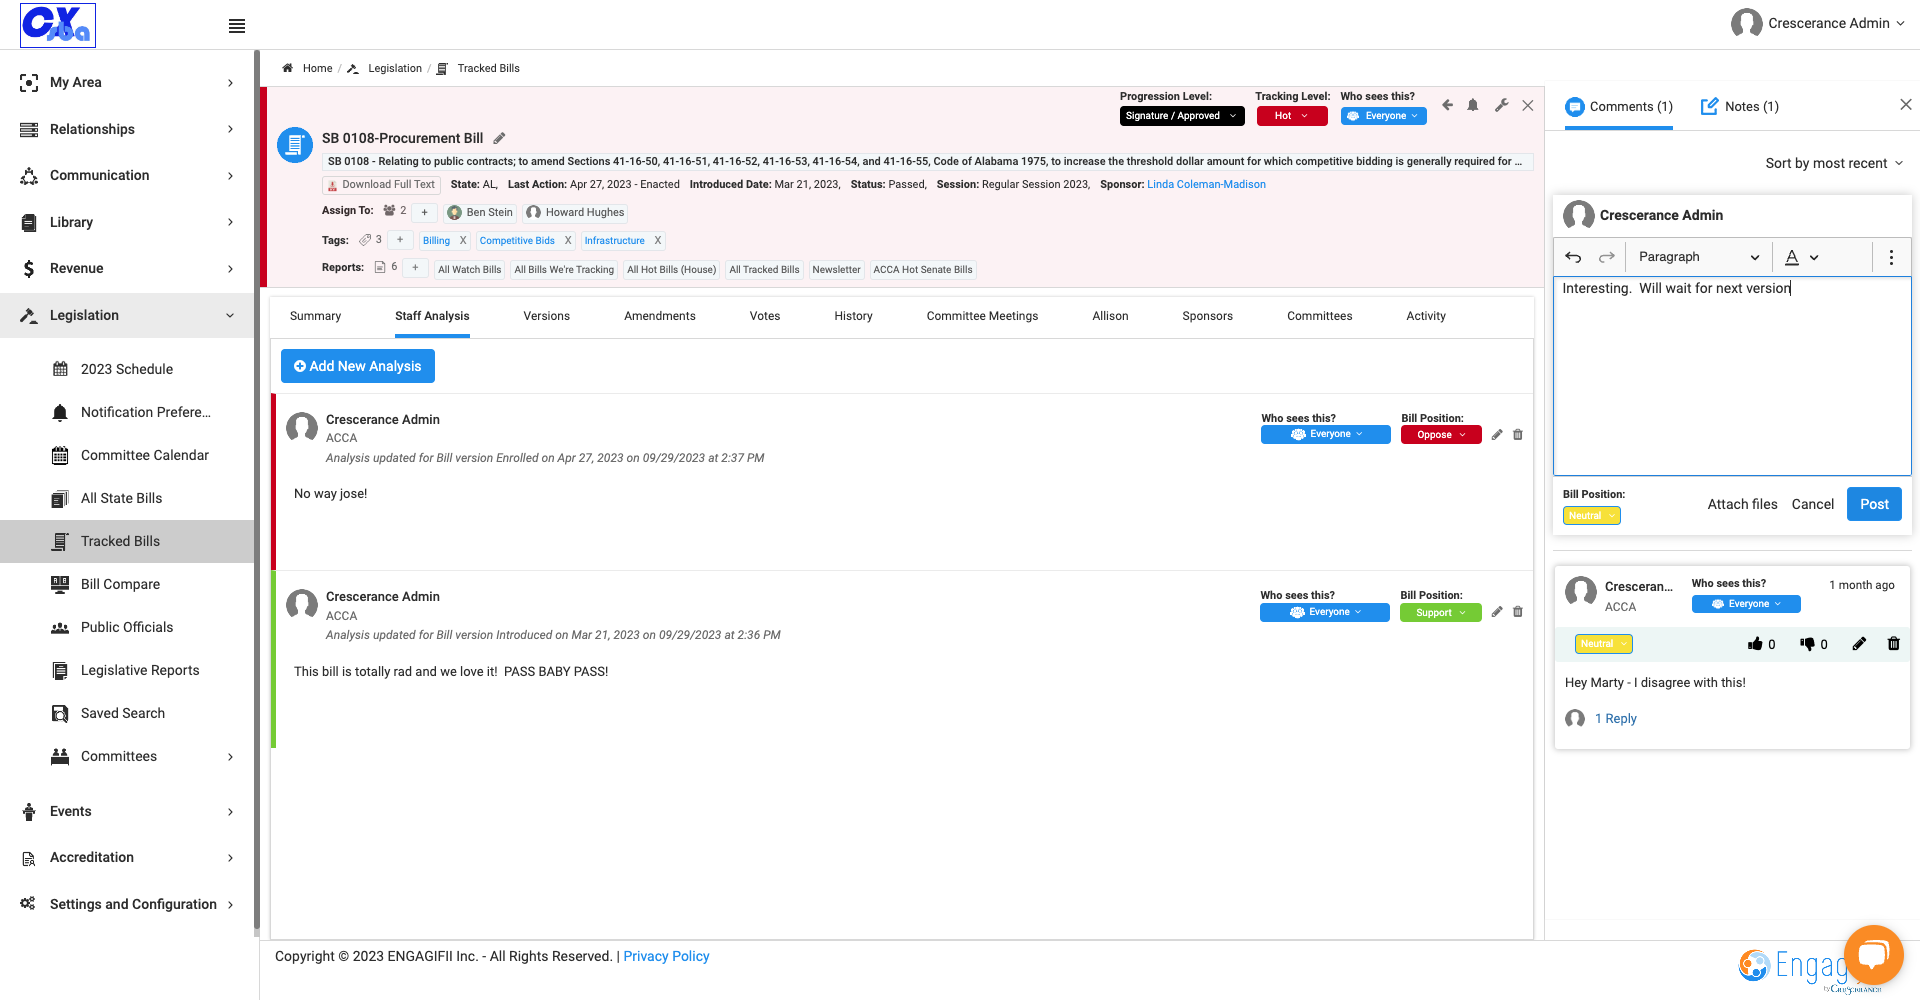
Task: Open Progression Level Signature / Approved dropdown
Action: pos(1181,116)
